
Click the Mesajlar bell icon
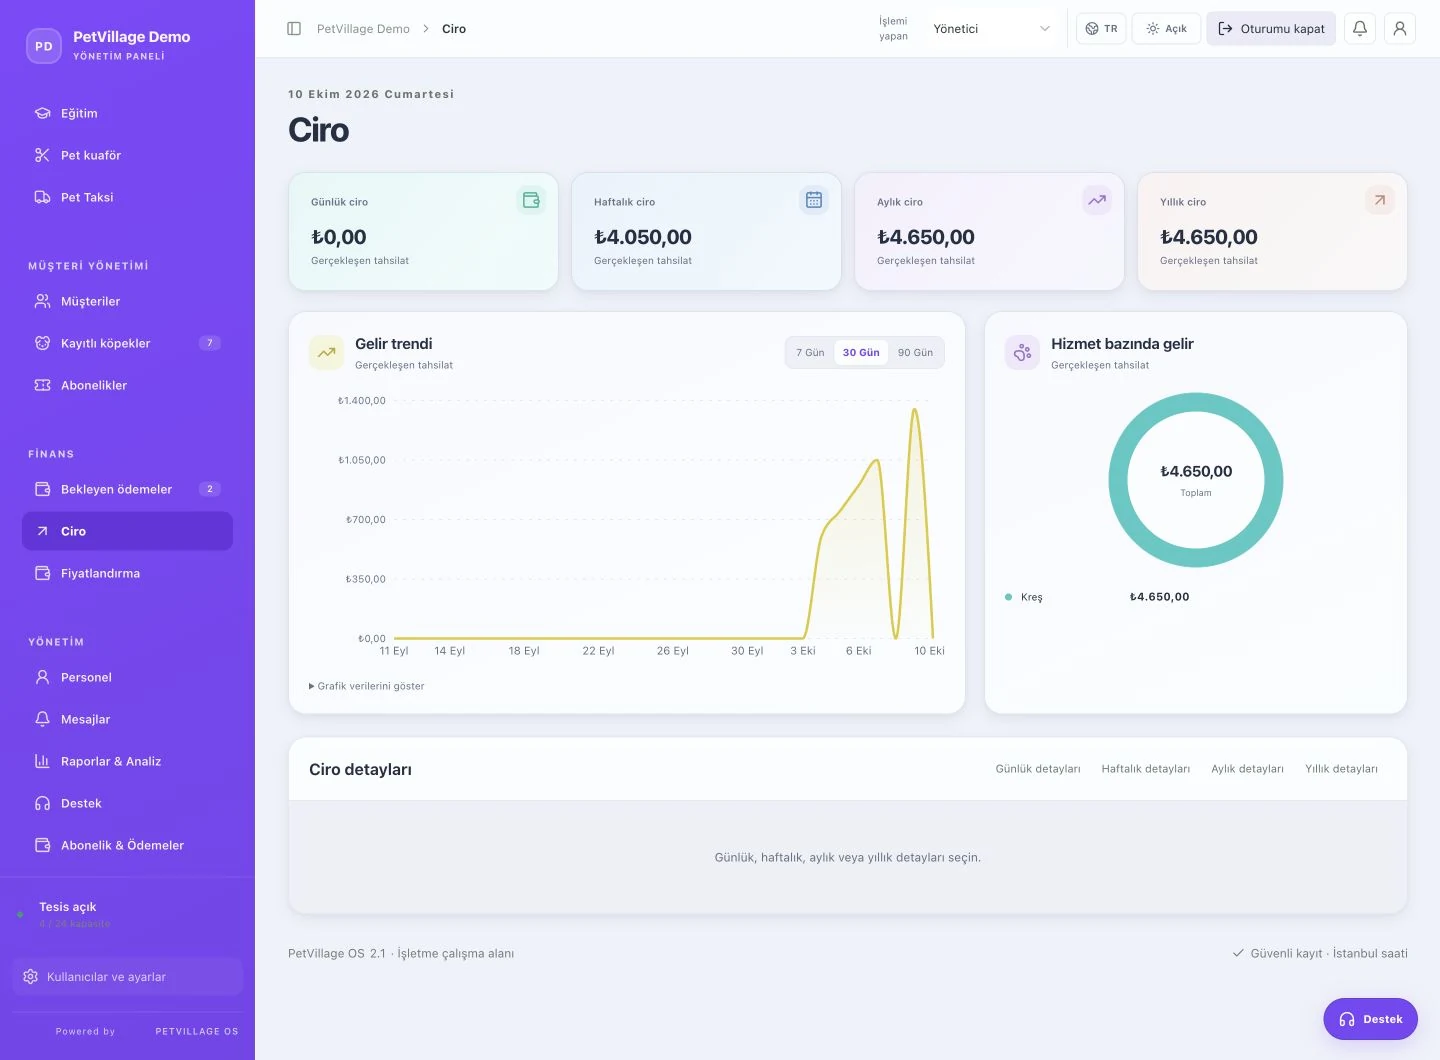tap(42, 719)
